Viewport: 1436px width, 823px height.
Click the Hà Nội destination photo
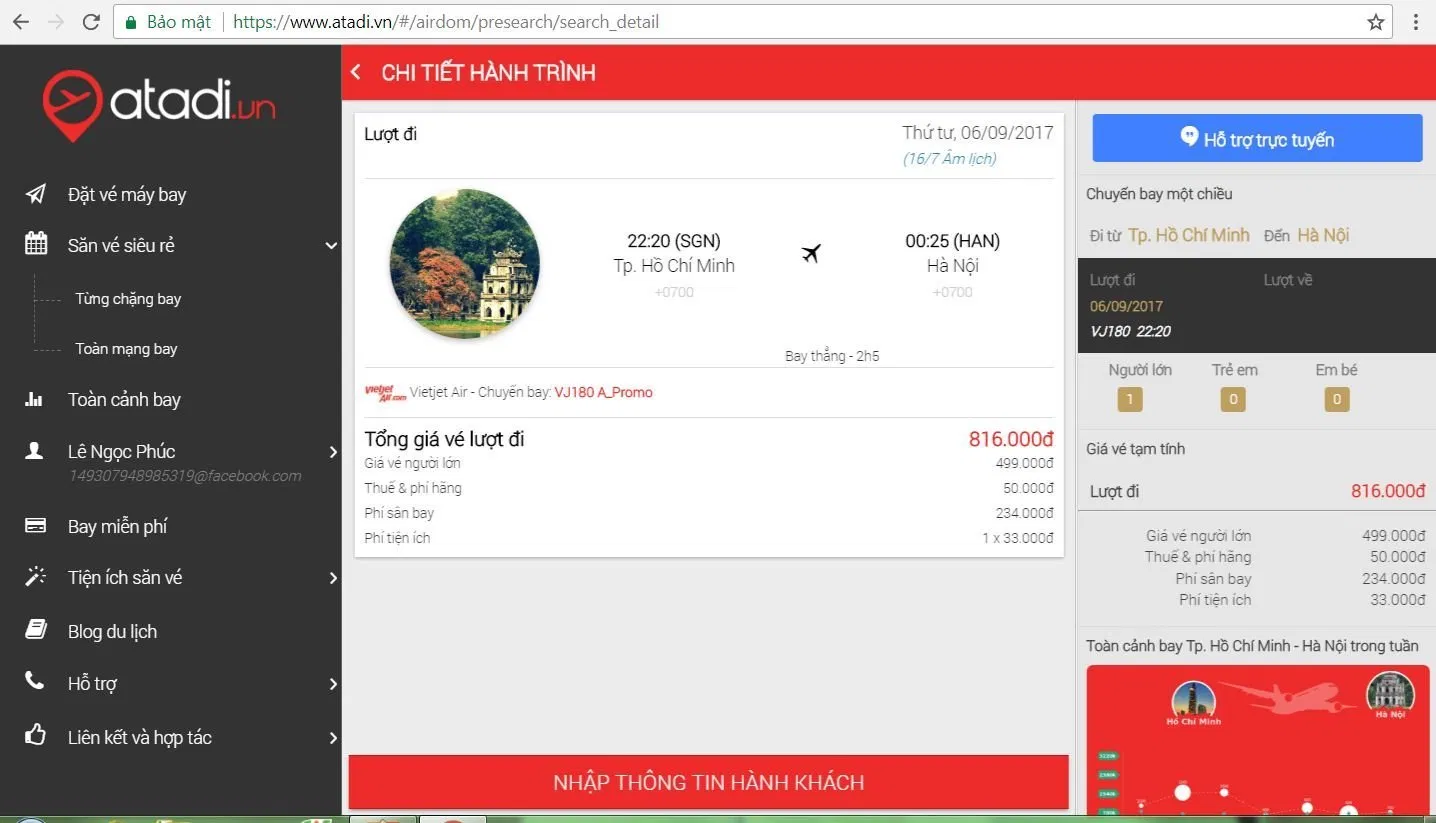[463, 264]
